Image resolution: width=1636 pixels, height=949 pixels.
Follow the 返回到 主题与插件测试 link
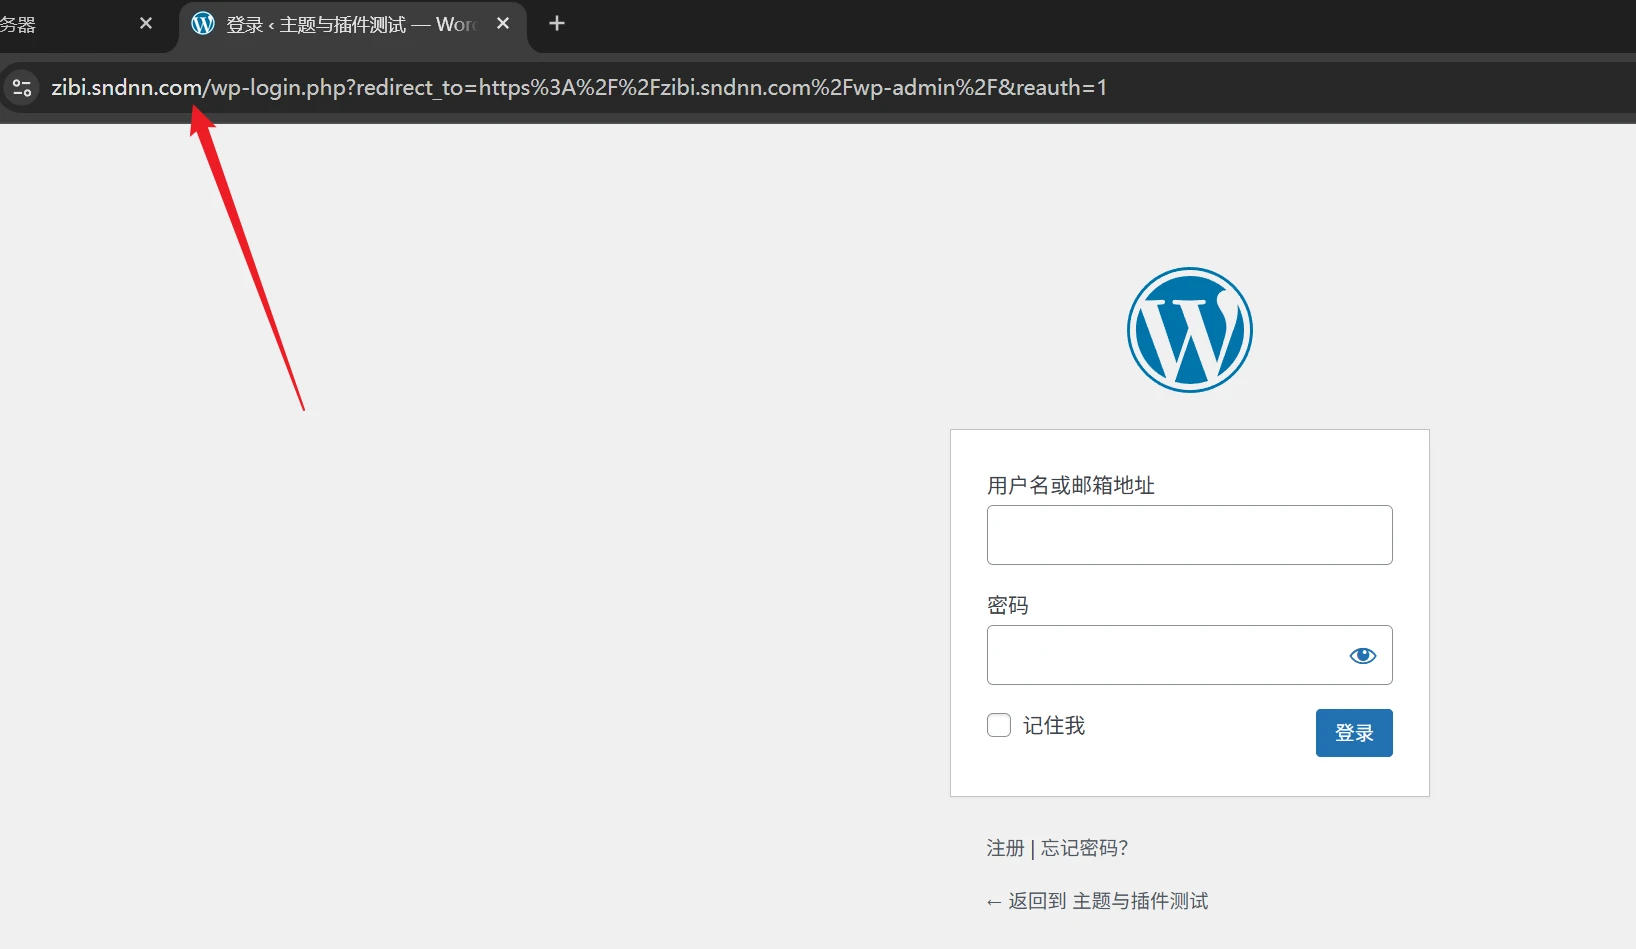(1097, 901)
